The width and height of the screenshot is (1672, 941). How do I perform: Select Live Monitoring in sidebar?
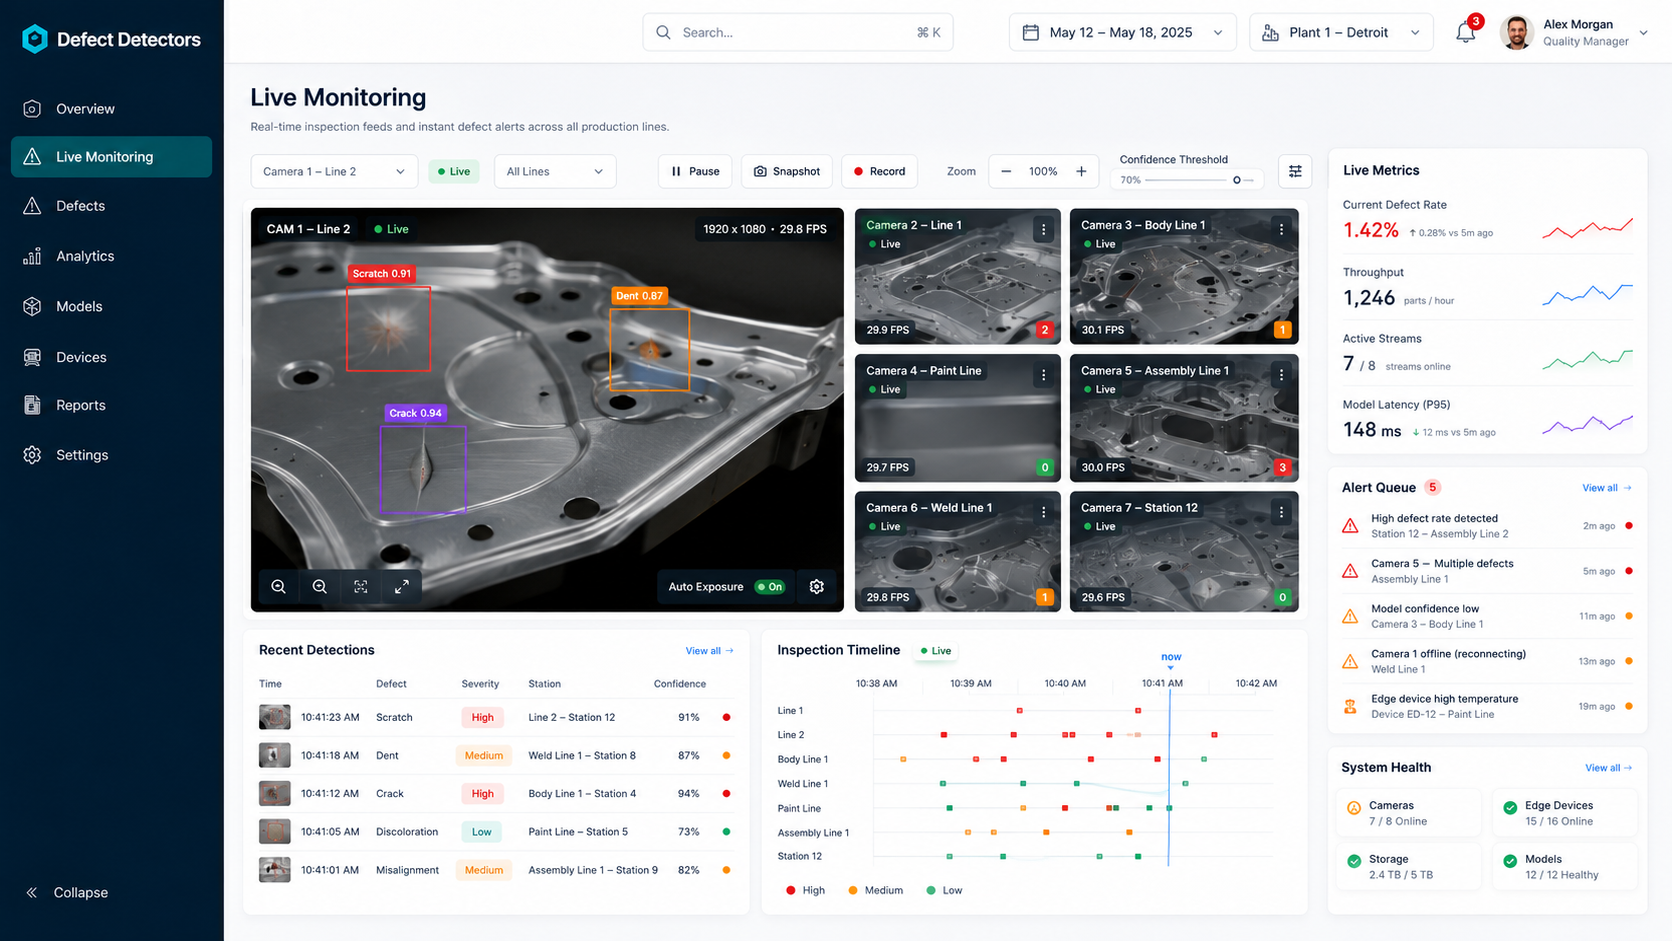pyautogui.click(x=111, y=157)
